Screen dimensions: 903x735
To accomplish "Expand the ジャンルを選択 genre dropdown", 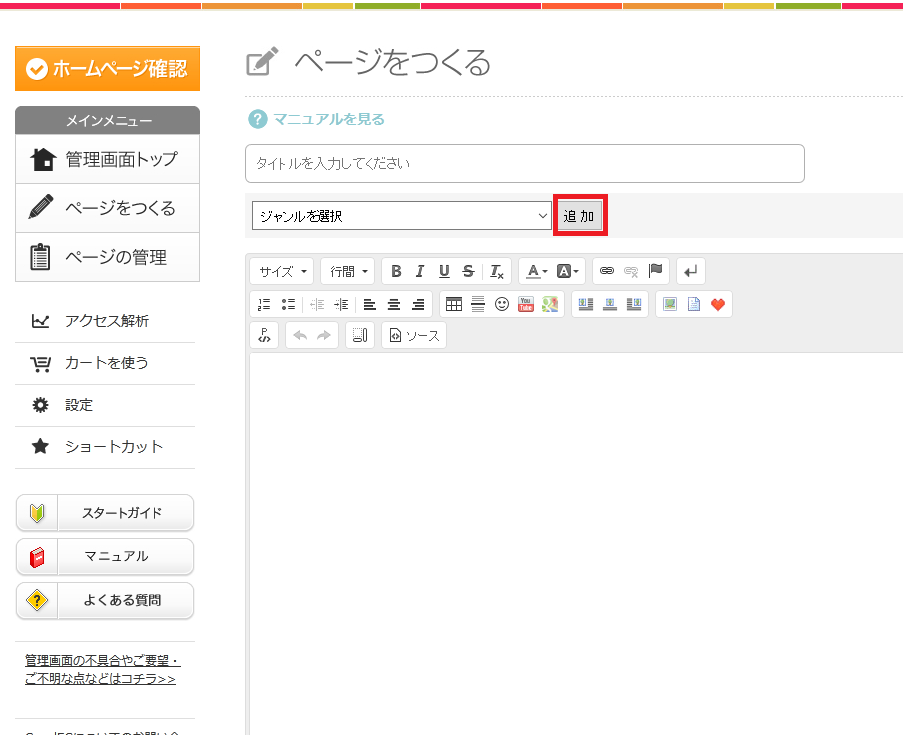I will pos(401,215).
